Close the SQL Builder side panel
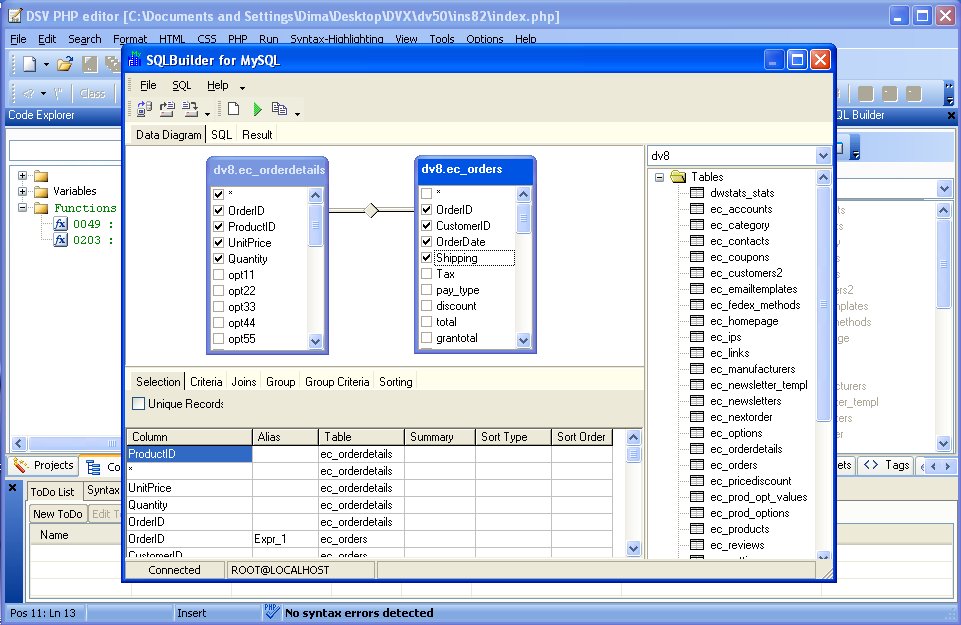This screenshot has height=625, width=961. 951,115
